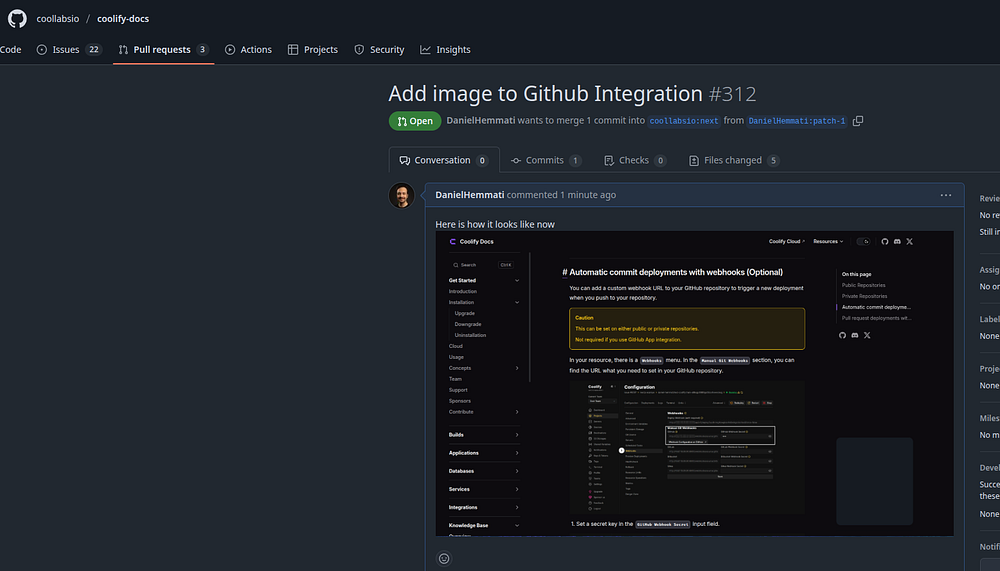Click the Discord icon in the docs header
The width and height of the screenshot is (1000, 571).
[x=897, y=241]
